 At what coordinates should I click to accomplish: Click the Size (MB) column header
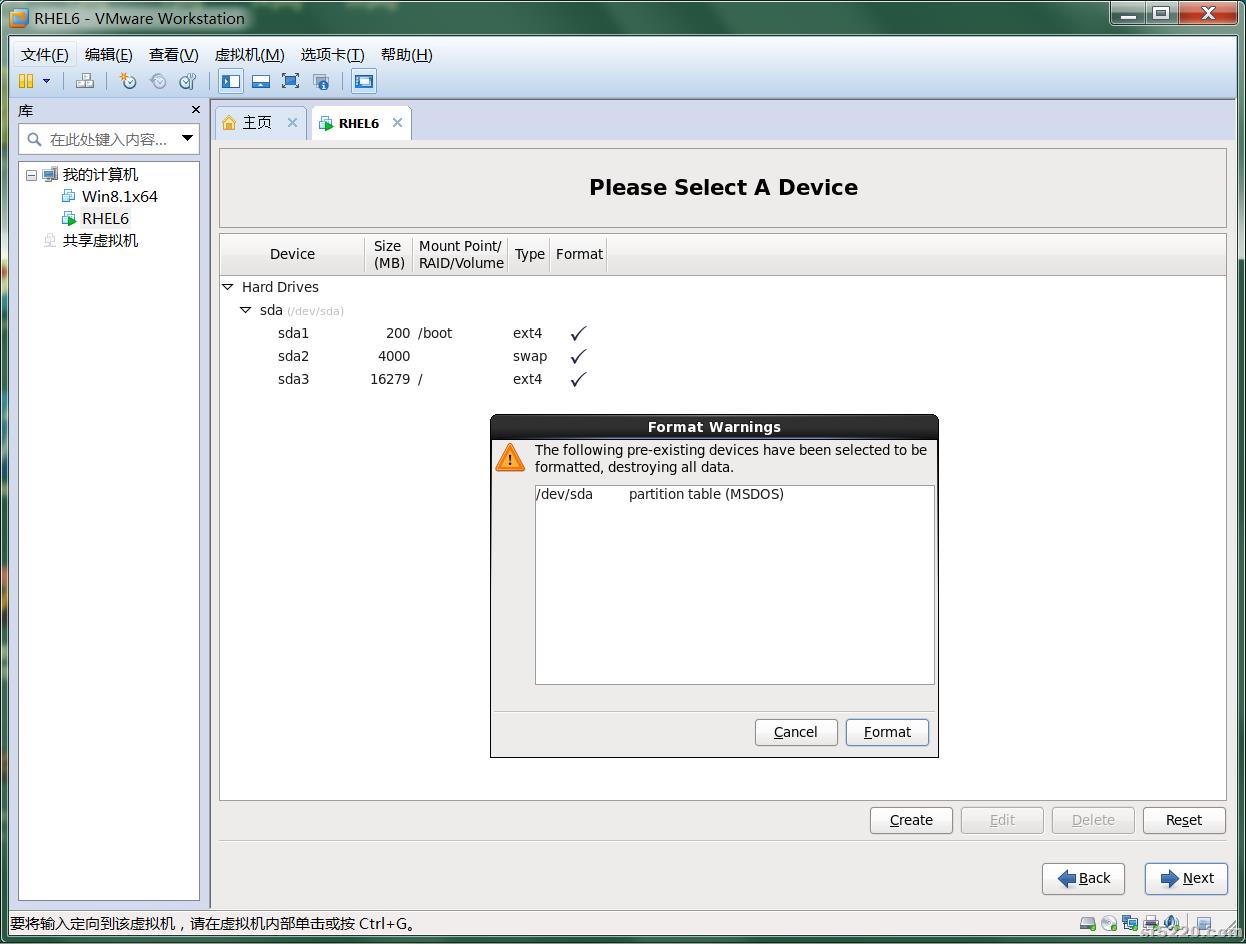point(389,254)
